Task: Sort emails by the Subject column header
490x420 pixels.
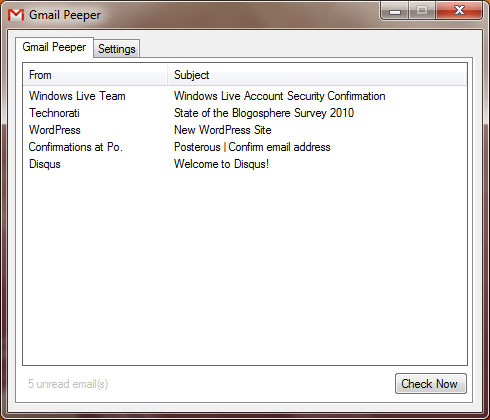Action: pyautogui.click(x=317, y=75)
